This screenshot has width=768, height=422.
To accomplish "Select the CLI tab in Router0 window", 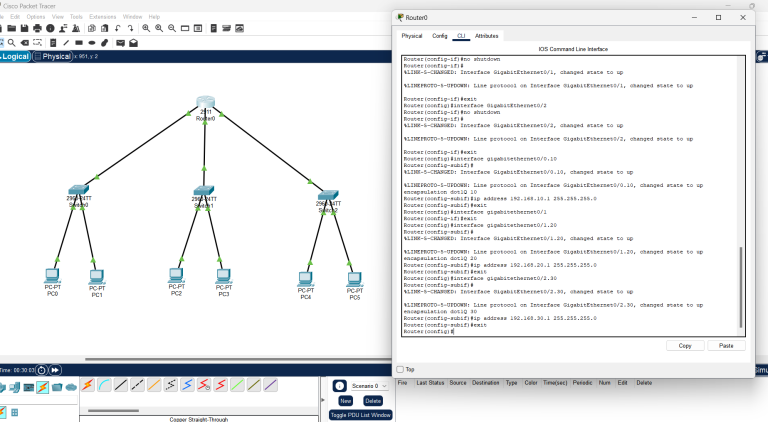I will (x=461, y=36).
